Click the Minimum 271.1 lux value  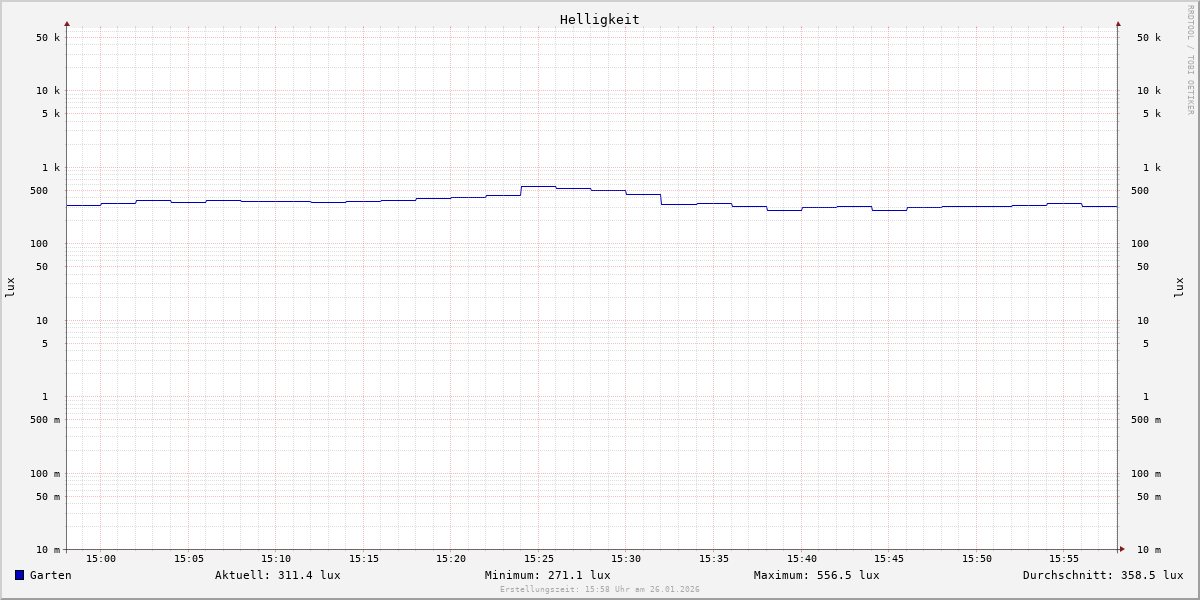[x=547, y=575]
